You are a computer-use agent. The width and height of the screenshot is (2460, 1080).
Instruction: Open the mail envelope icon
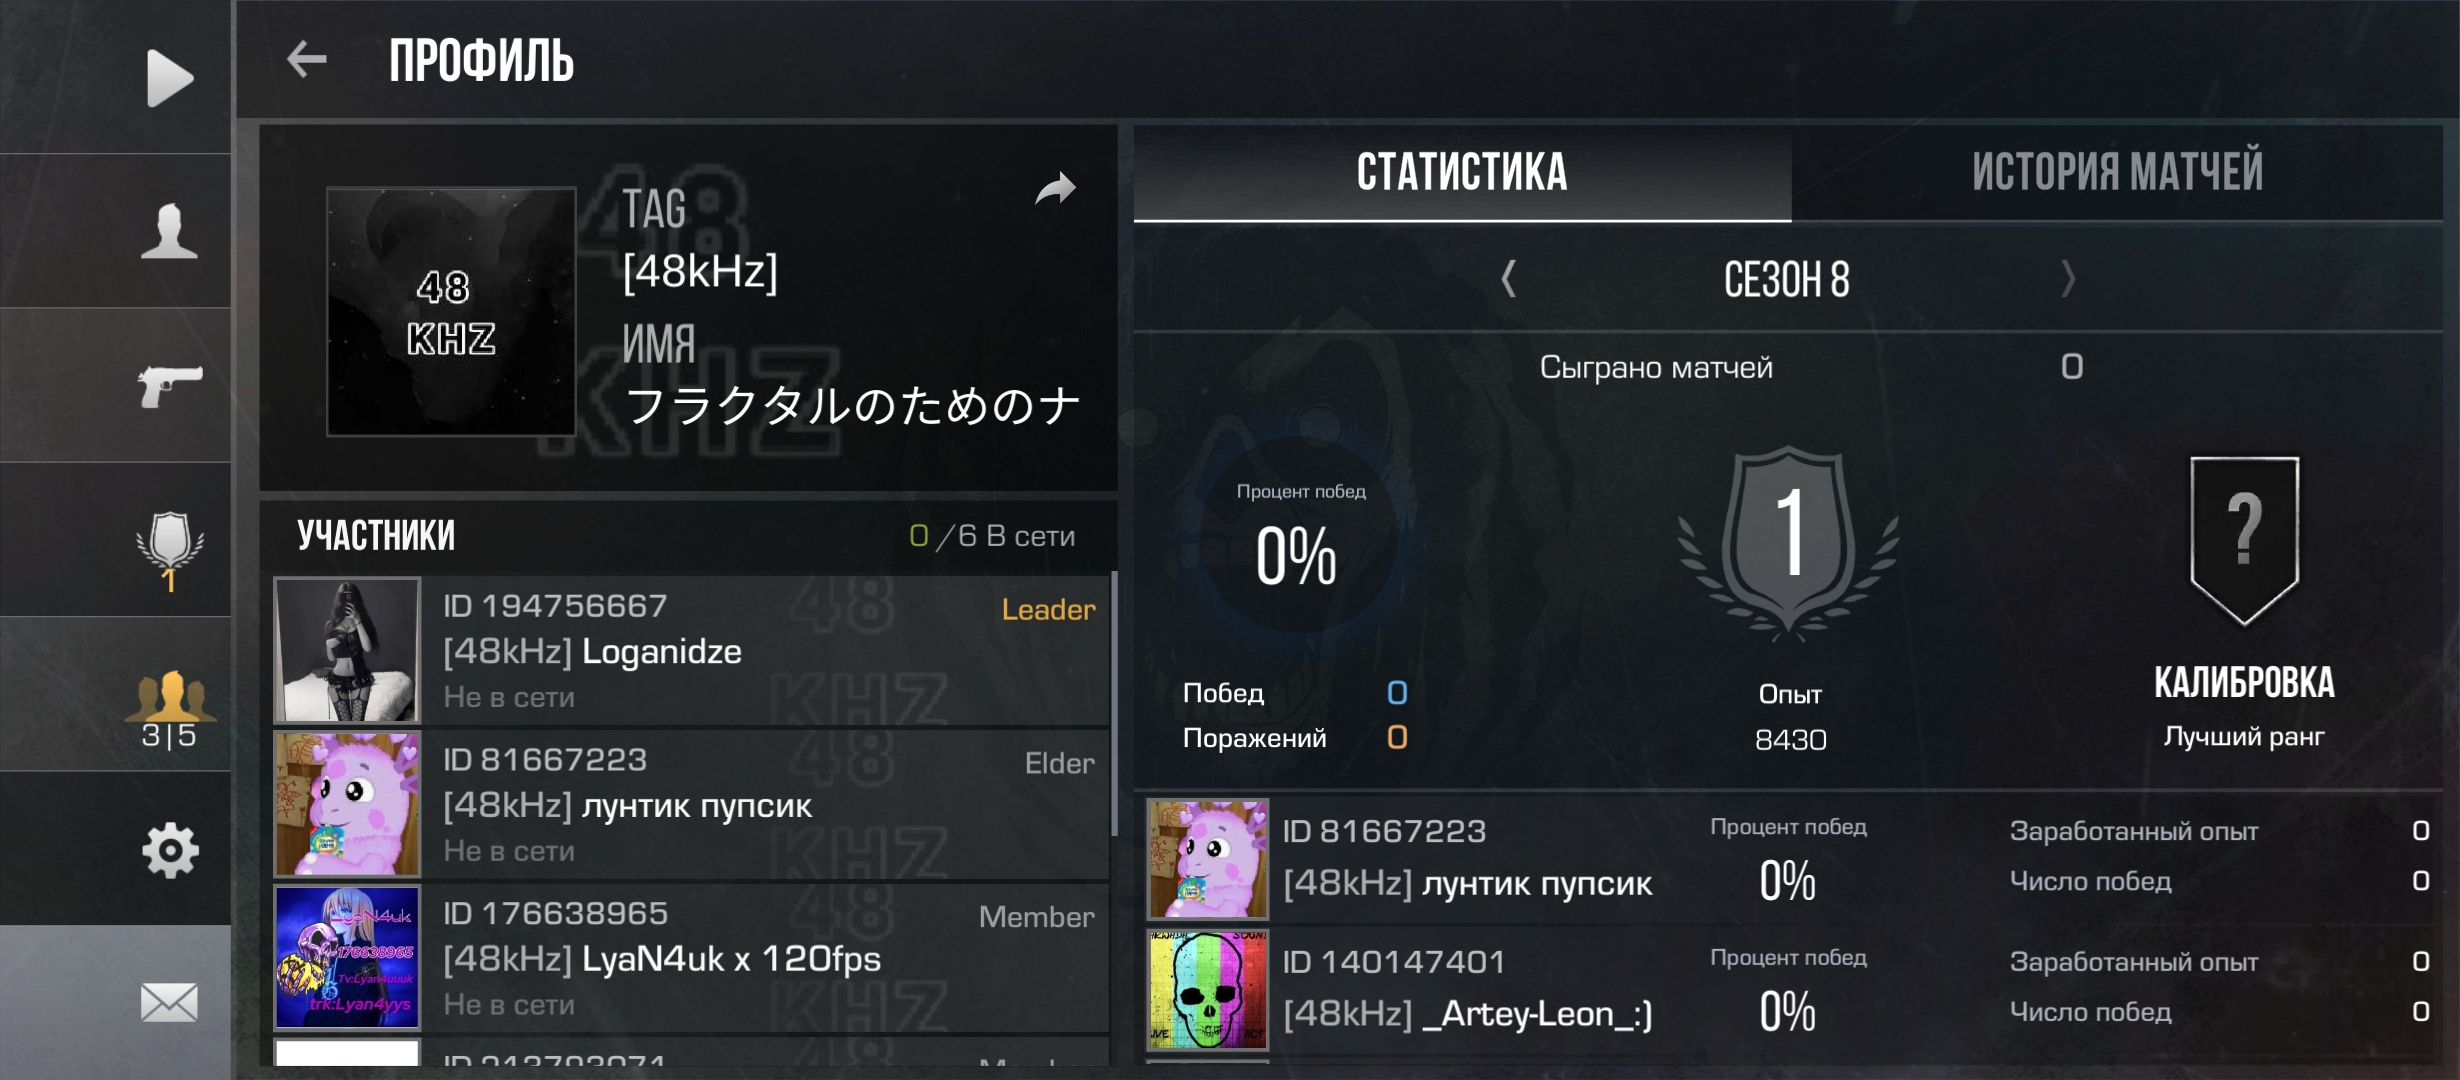click(x=169, y=1002)
